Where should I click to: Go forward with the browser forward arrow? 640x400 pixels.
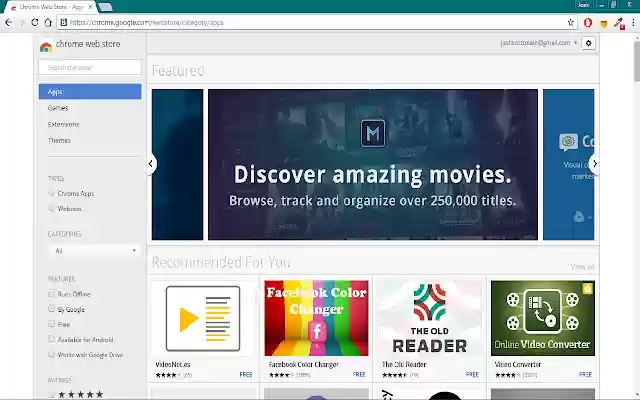[22, 22]
